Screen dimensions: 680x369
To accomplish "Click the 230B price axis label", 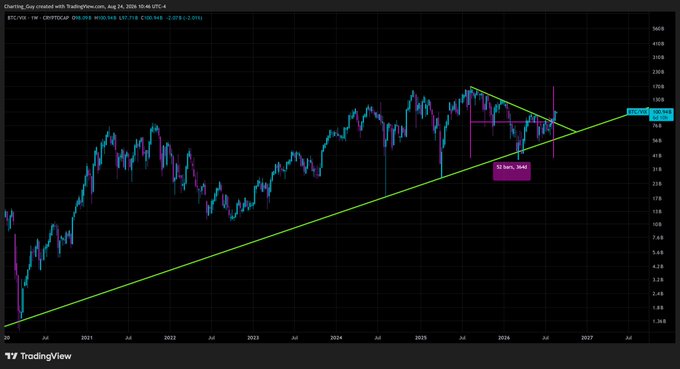I will [x=658, y=72].
